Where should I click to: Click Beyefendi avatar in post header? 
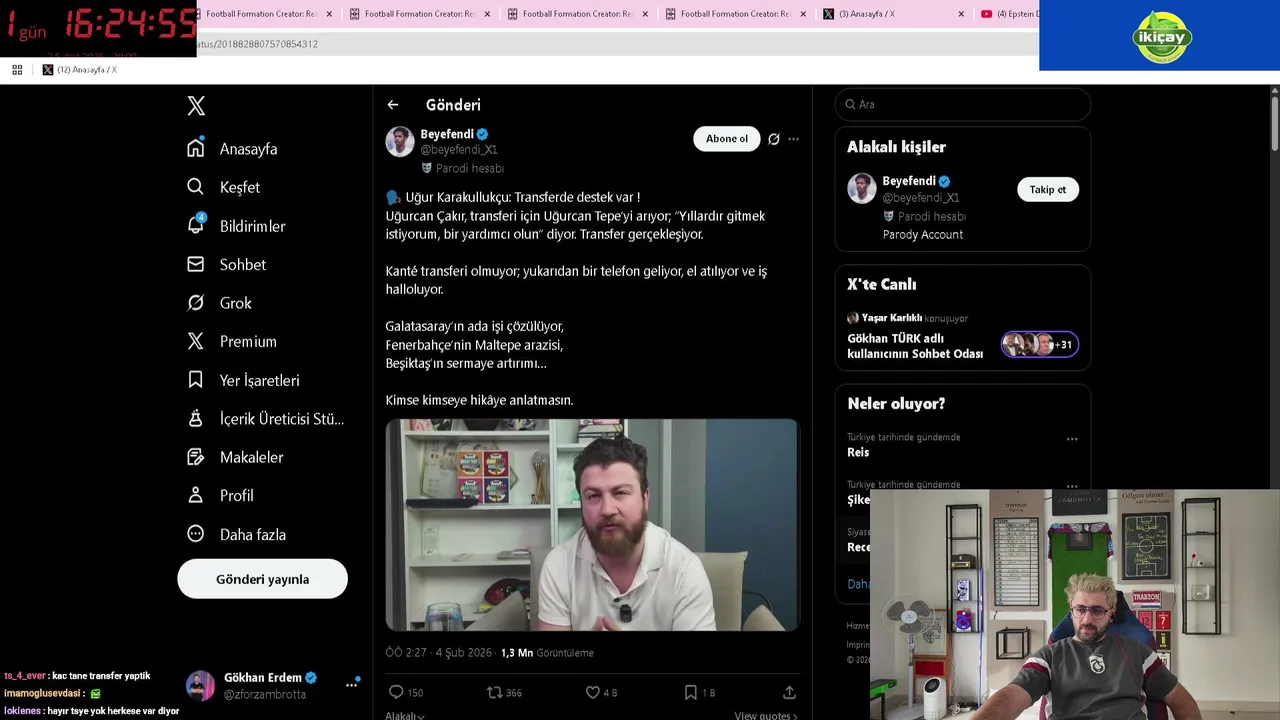400,142
